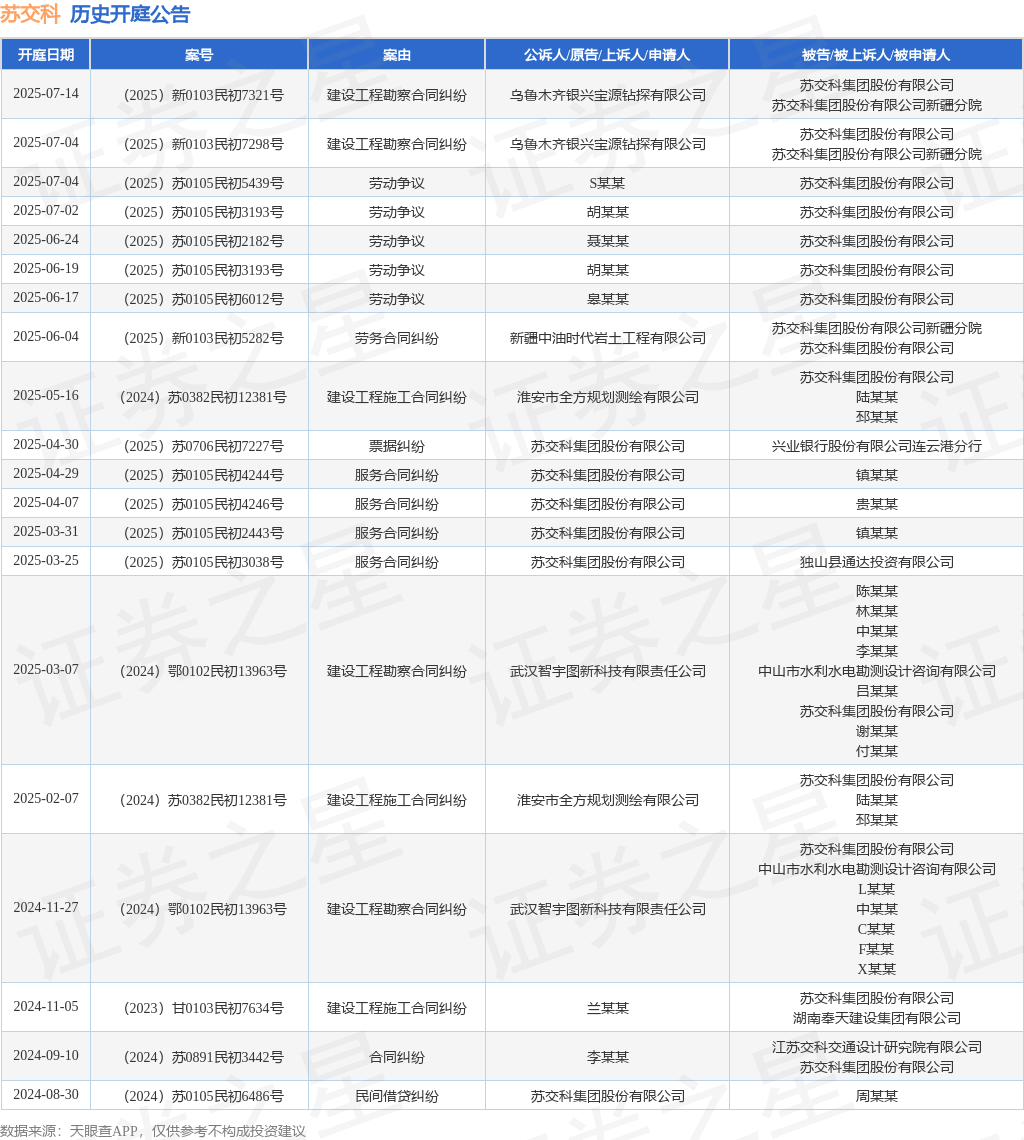This screenshot has width=1024, height=1140.
Task: Click the date 2025-04-30
Action: click(x=46, y=444)
